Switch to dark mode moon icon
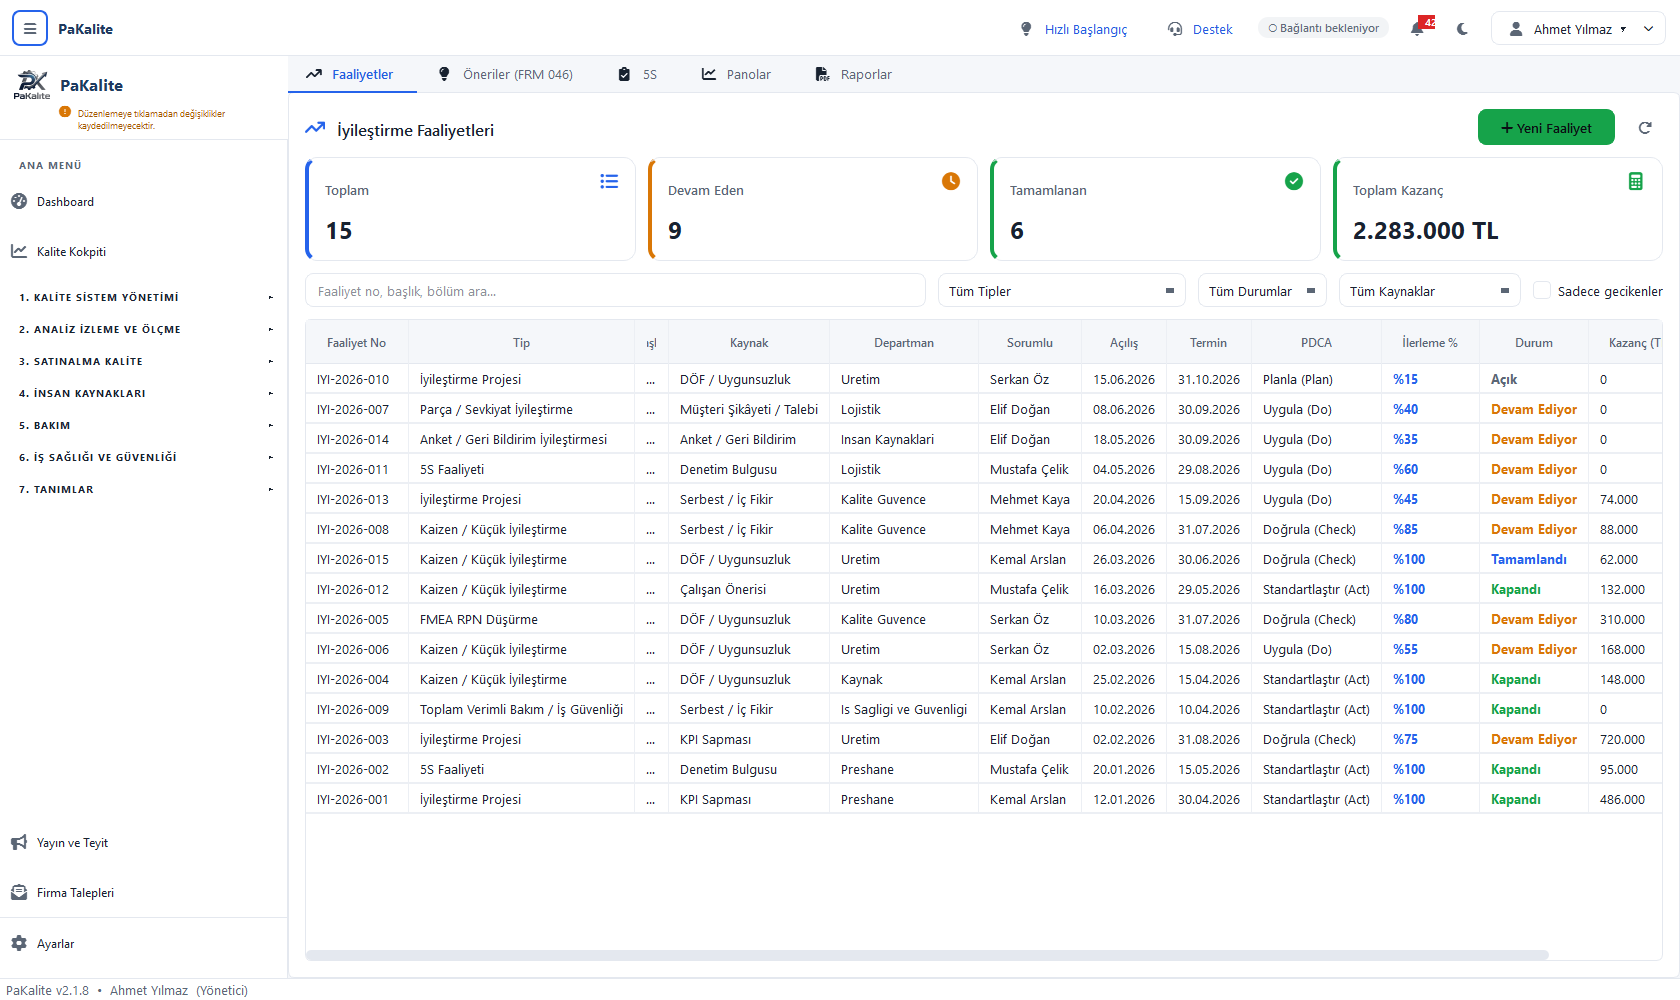The width and height of the screenshot is (1680, 1000). [x=1462, y=29]
